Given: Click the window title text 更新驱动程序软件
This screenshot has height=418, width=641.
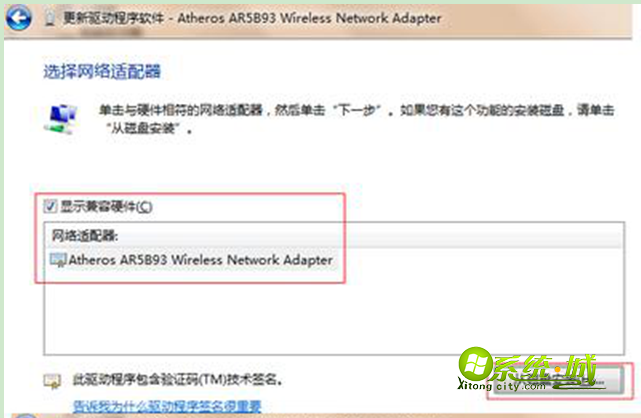Looking at the screenshot, I should tap(113, 18).
